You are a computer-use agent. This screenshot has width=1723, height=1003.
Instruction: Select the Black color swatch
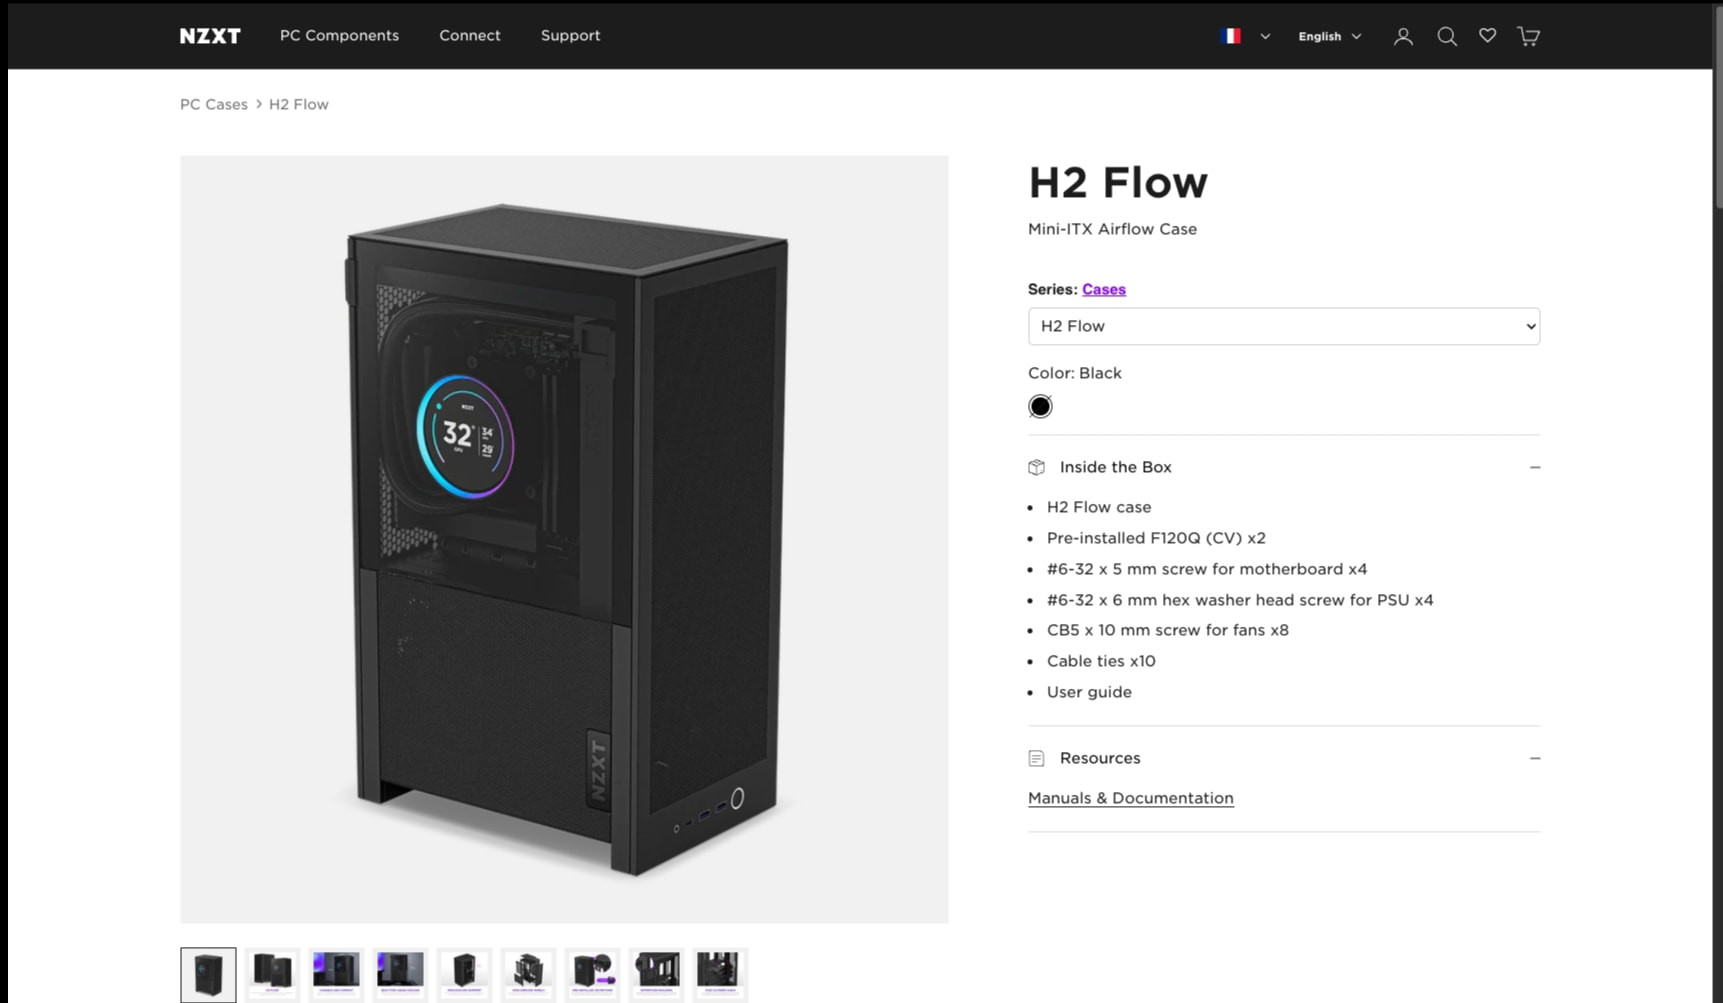point(1040,406)
